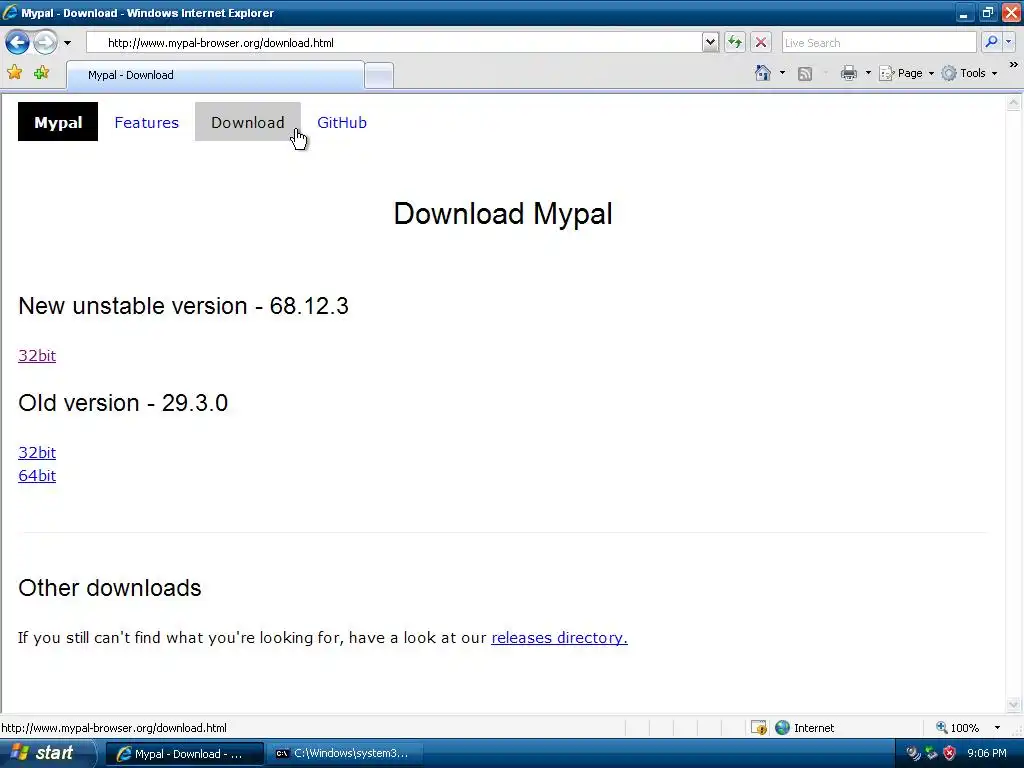Click the Download nav item
The image size is (1024, 768).
pyautogui.click(x=248, y=122)
